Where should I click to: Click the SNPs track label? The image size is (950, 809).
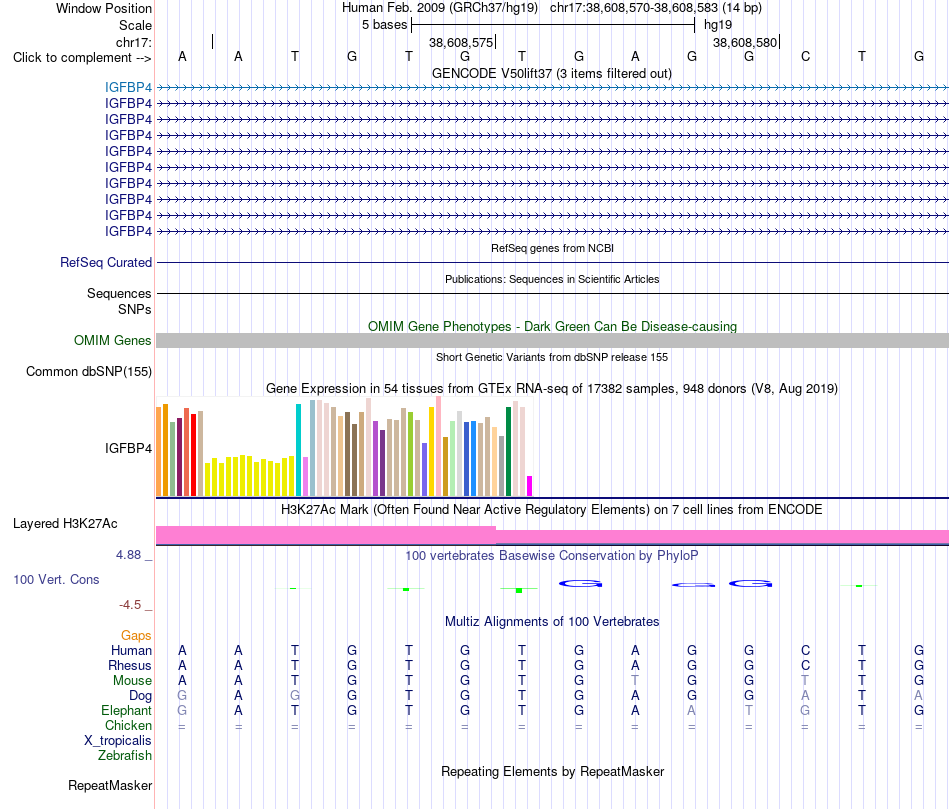tap(135, 309)
